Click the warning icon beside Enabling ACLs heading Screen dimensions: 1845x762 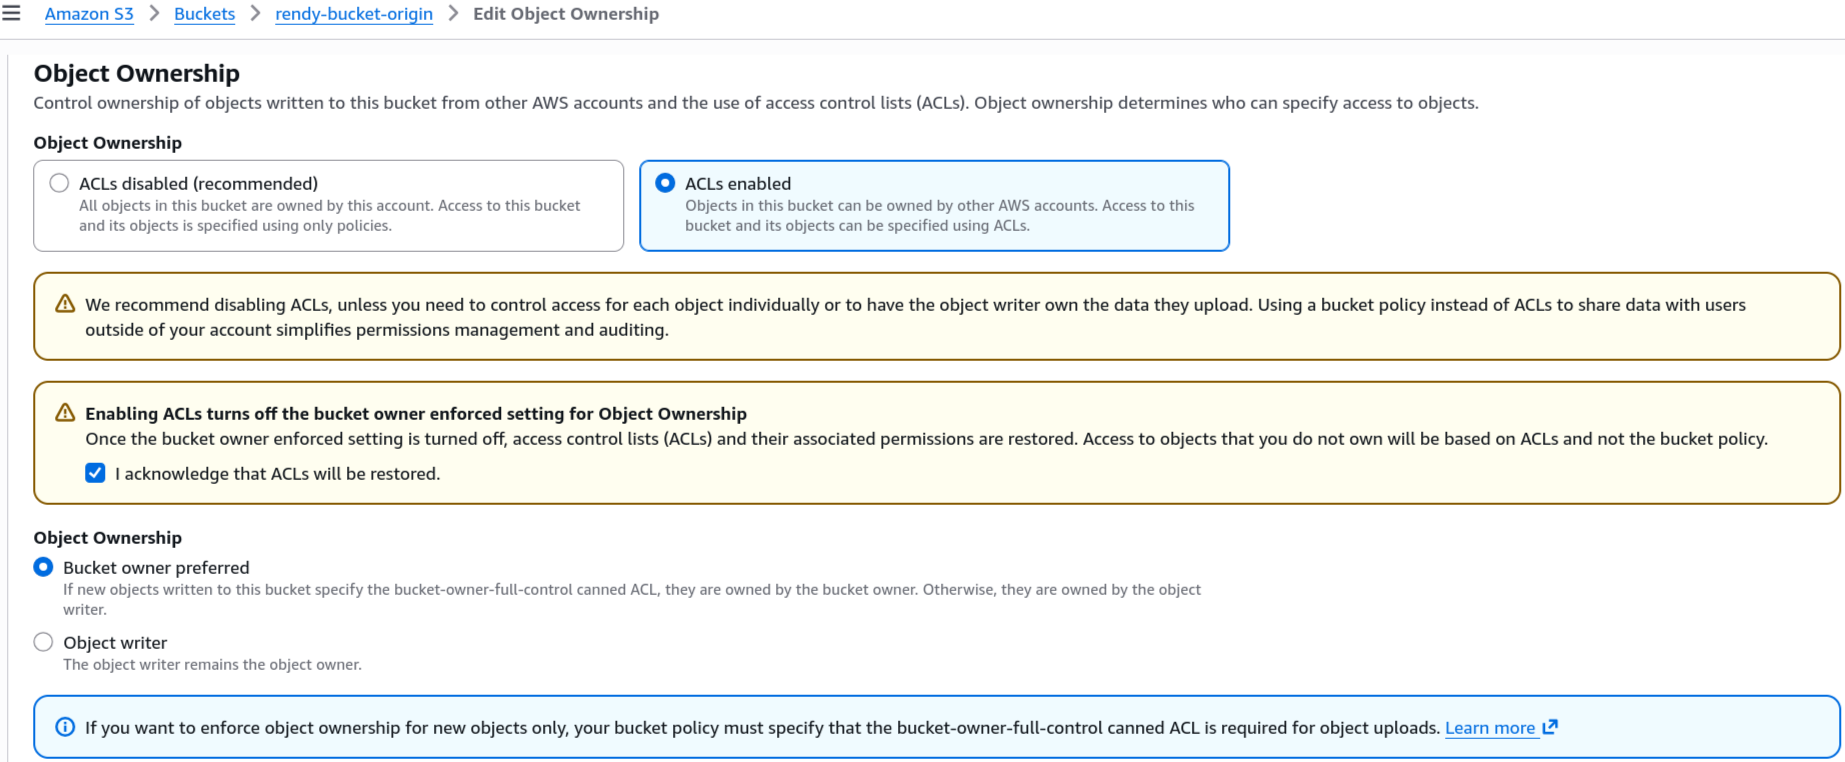point(65,413)
